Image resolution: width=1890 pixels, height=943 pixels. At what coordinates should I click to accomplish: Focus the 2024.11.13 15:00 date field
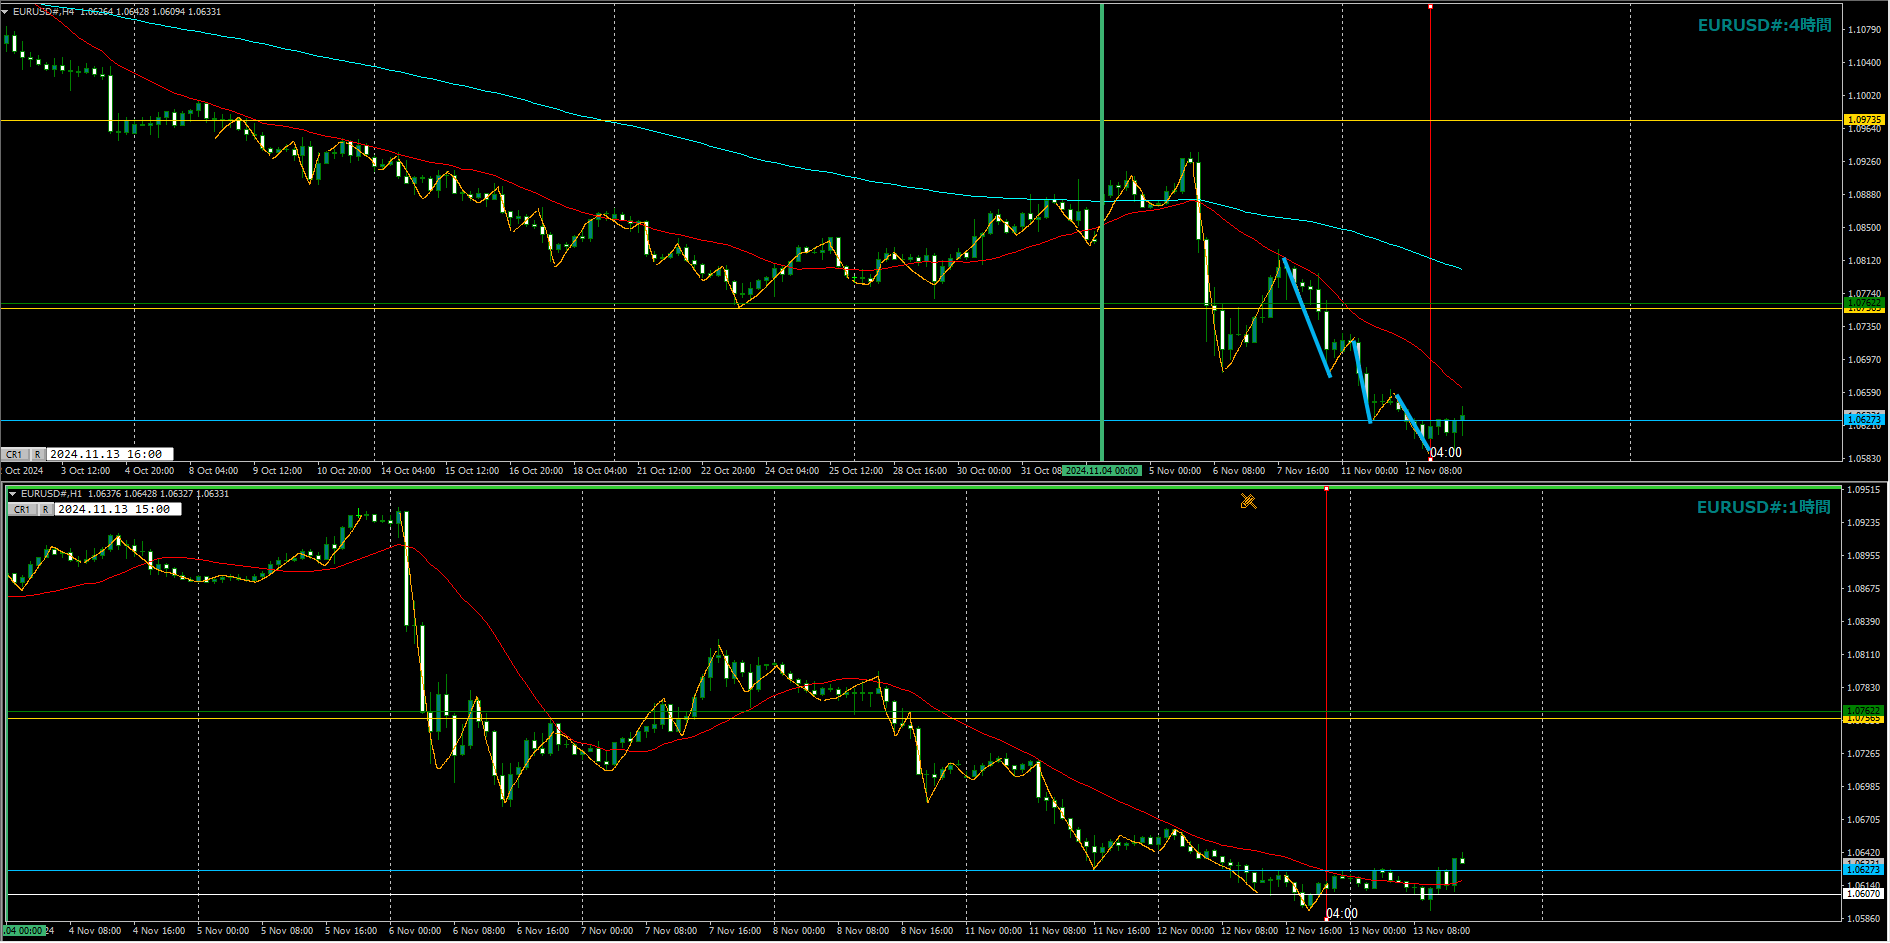pyautogui.click(x=118, y=510)
